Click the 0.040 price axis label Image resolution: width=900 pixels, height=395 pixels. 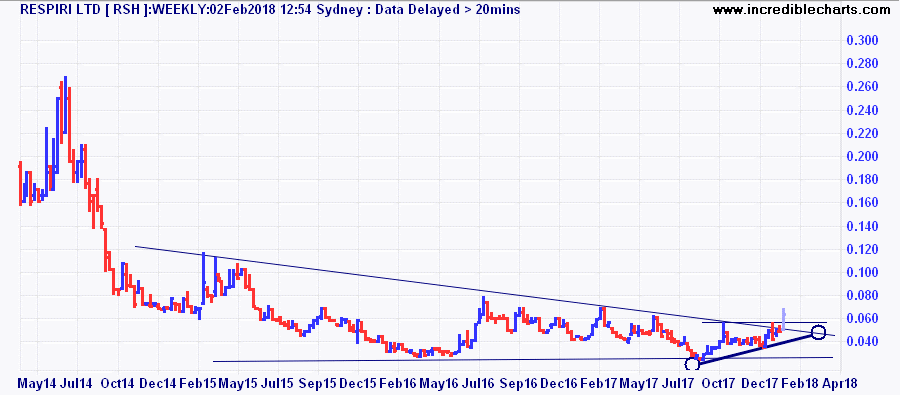tap(863, 342)
